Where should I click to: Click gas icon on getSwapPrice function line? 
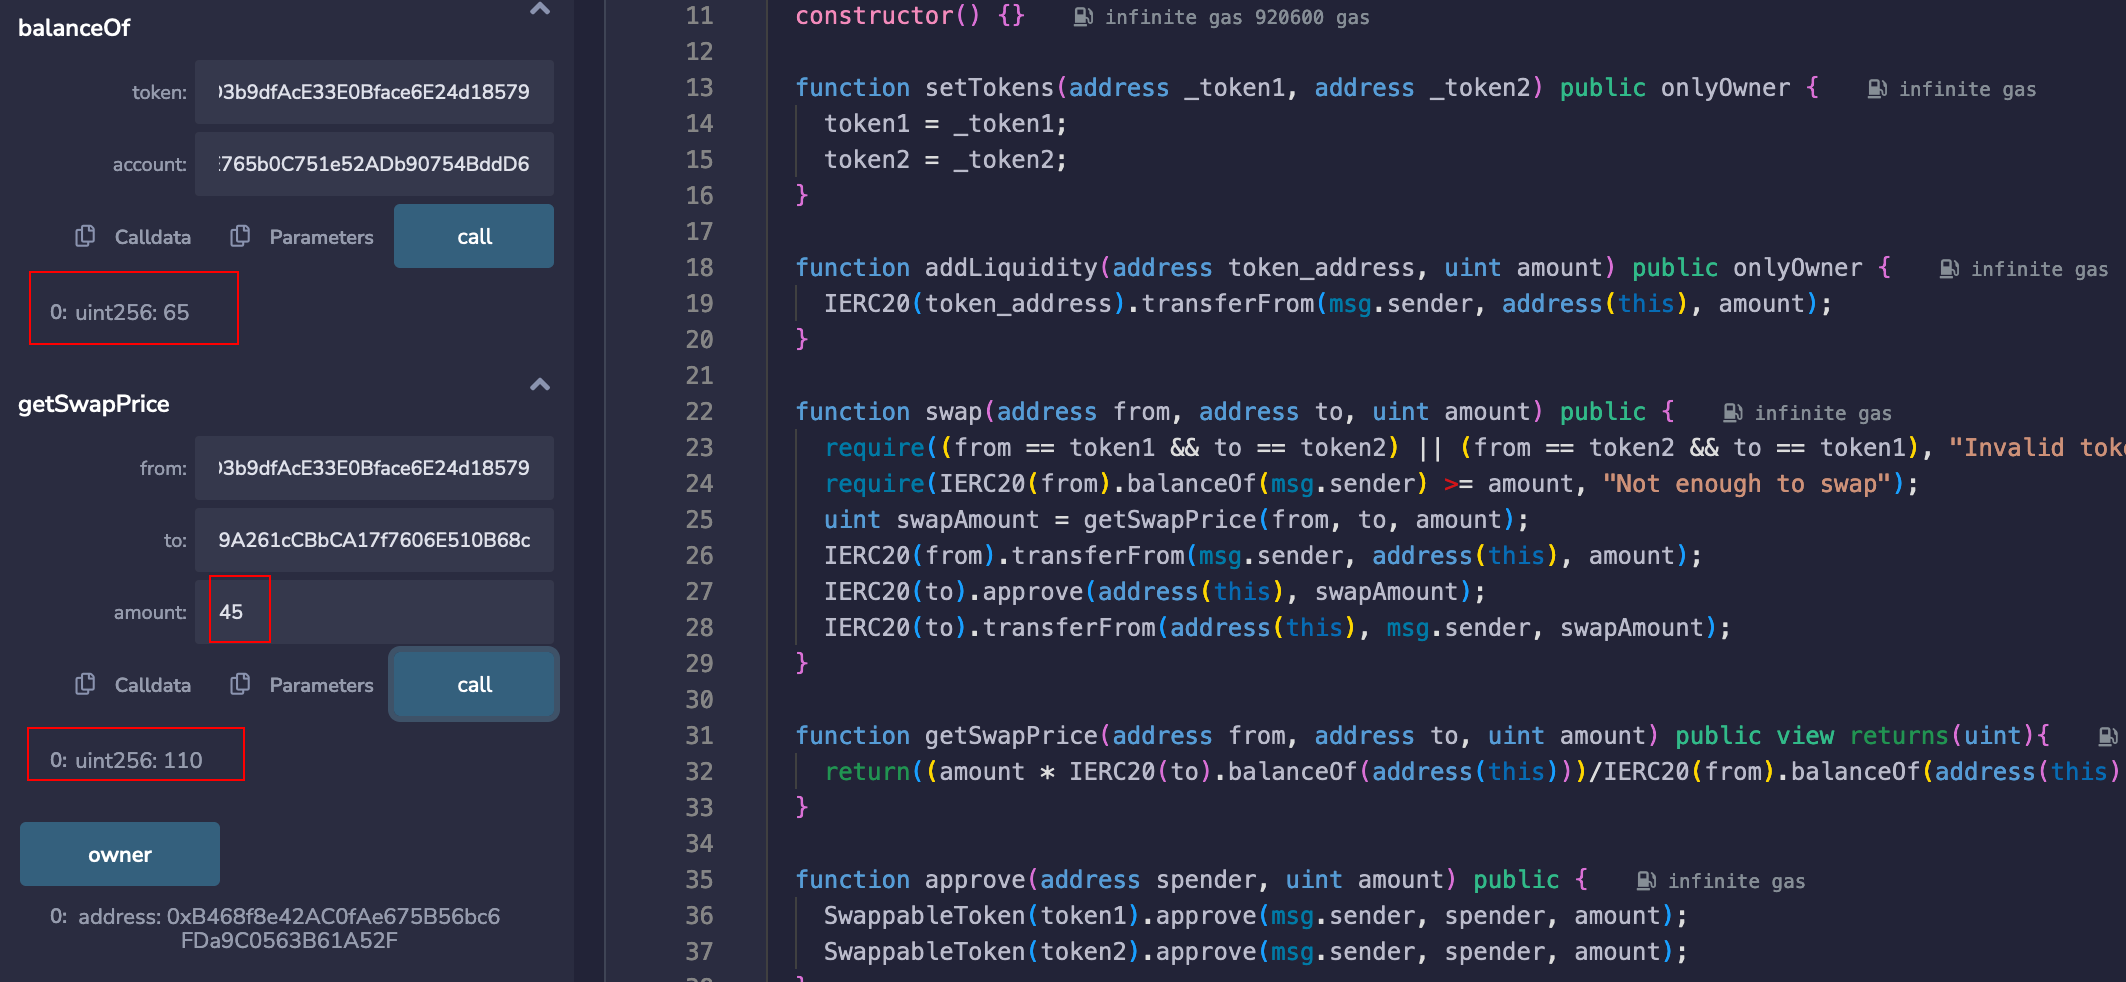2107,737
